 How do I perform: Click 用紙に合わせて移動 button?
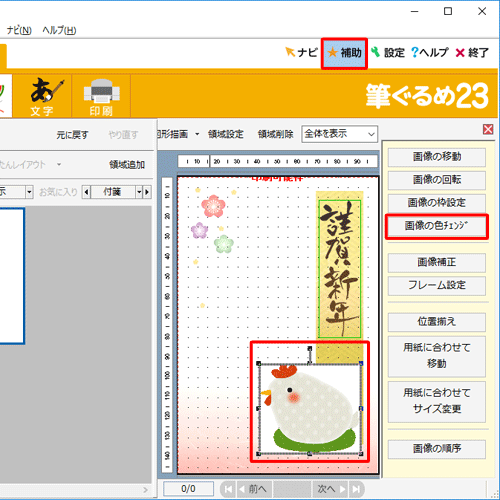click(x=437, y=356)
